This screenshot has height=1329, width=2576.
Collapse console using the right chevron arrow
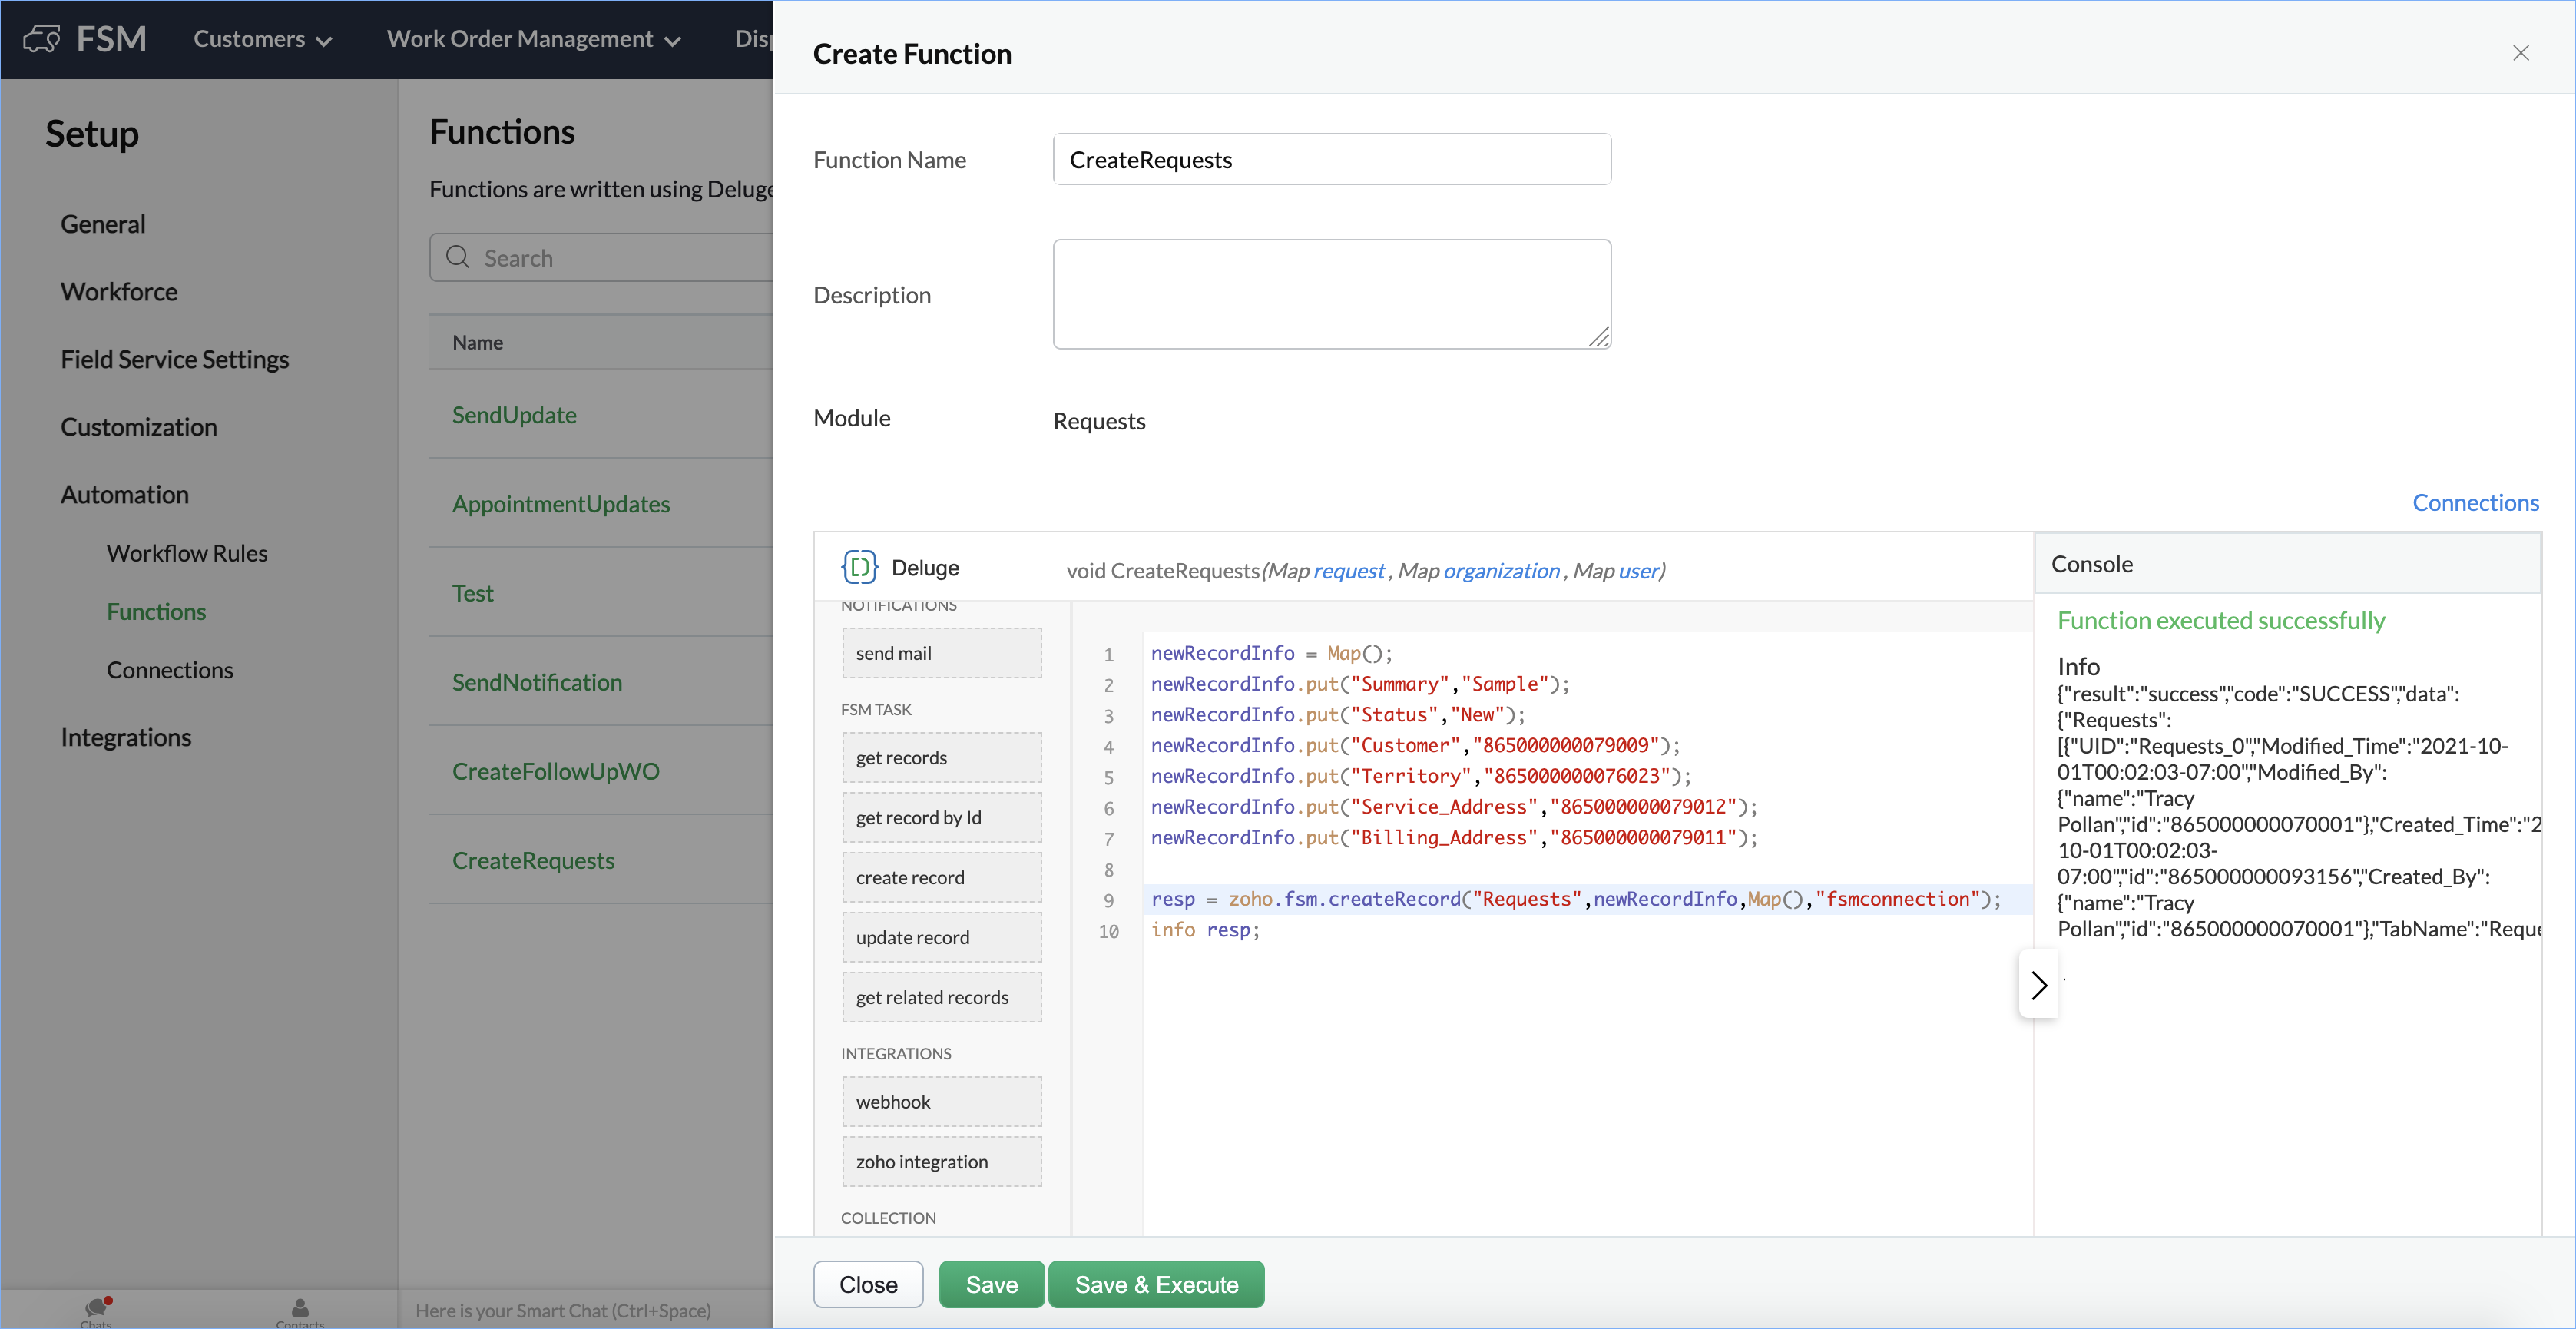click(2038, 985)
